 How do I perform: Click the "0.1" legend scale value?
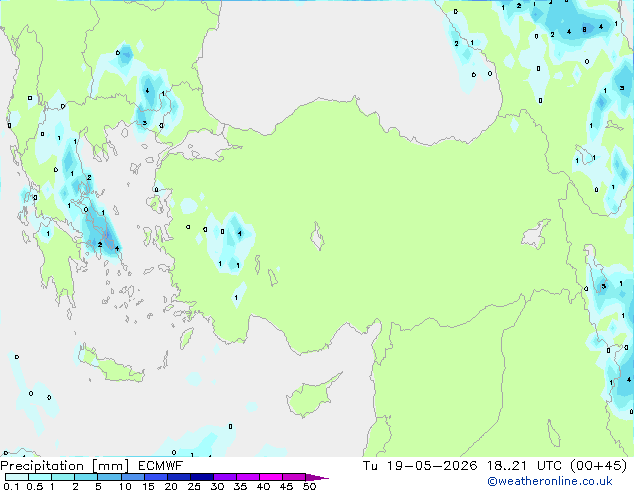click(11, 486)
